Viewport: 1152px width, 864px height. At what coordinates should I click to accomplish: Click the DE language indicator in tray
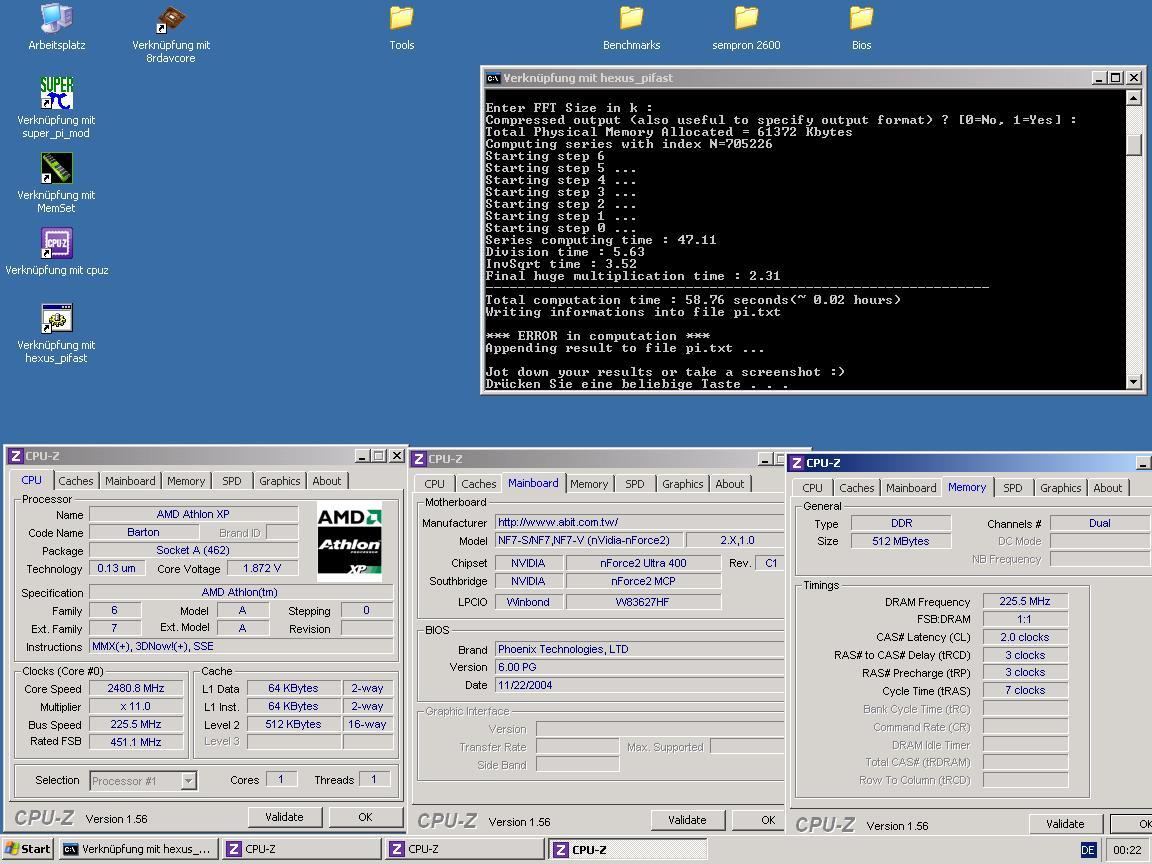1088,850
